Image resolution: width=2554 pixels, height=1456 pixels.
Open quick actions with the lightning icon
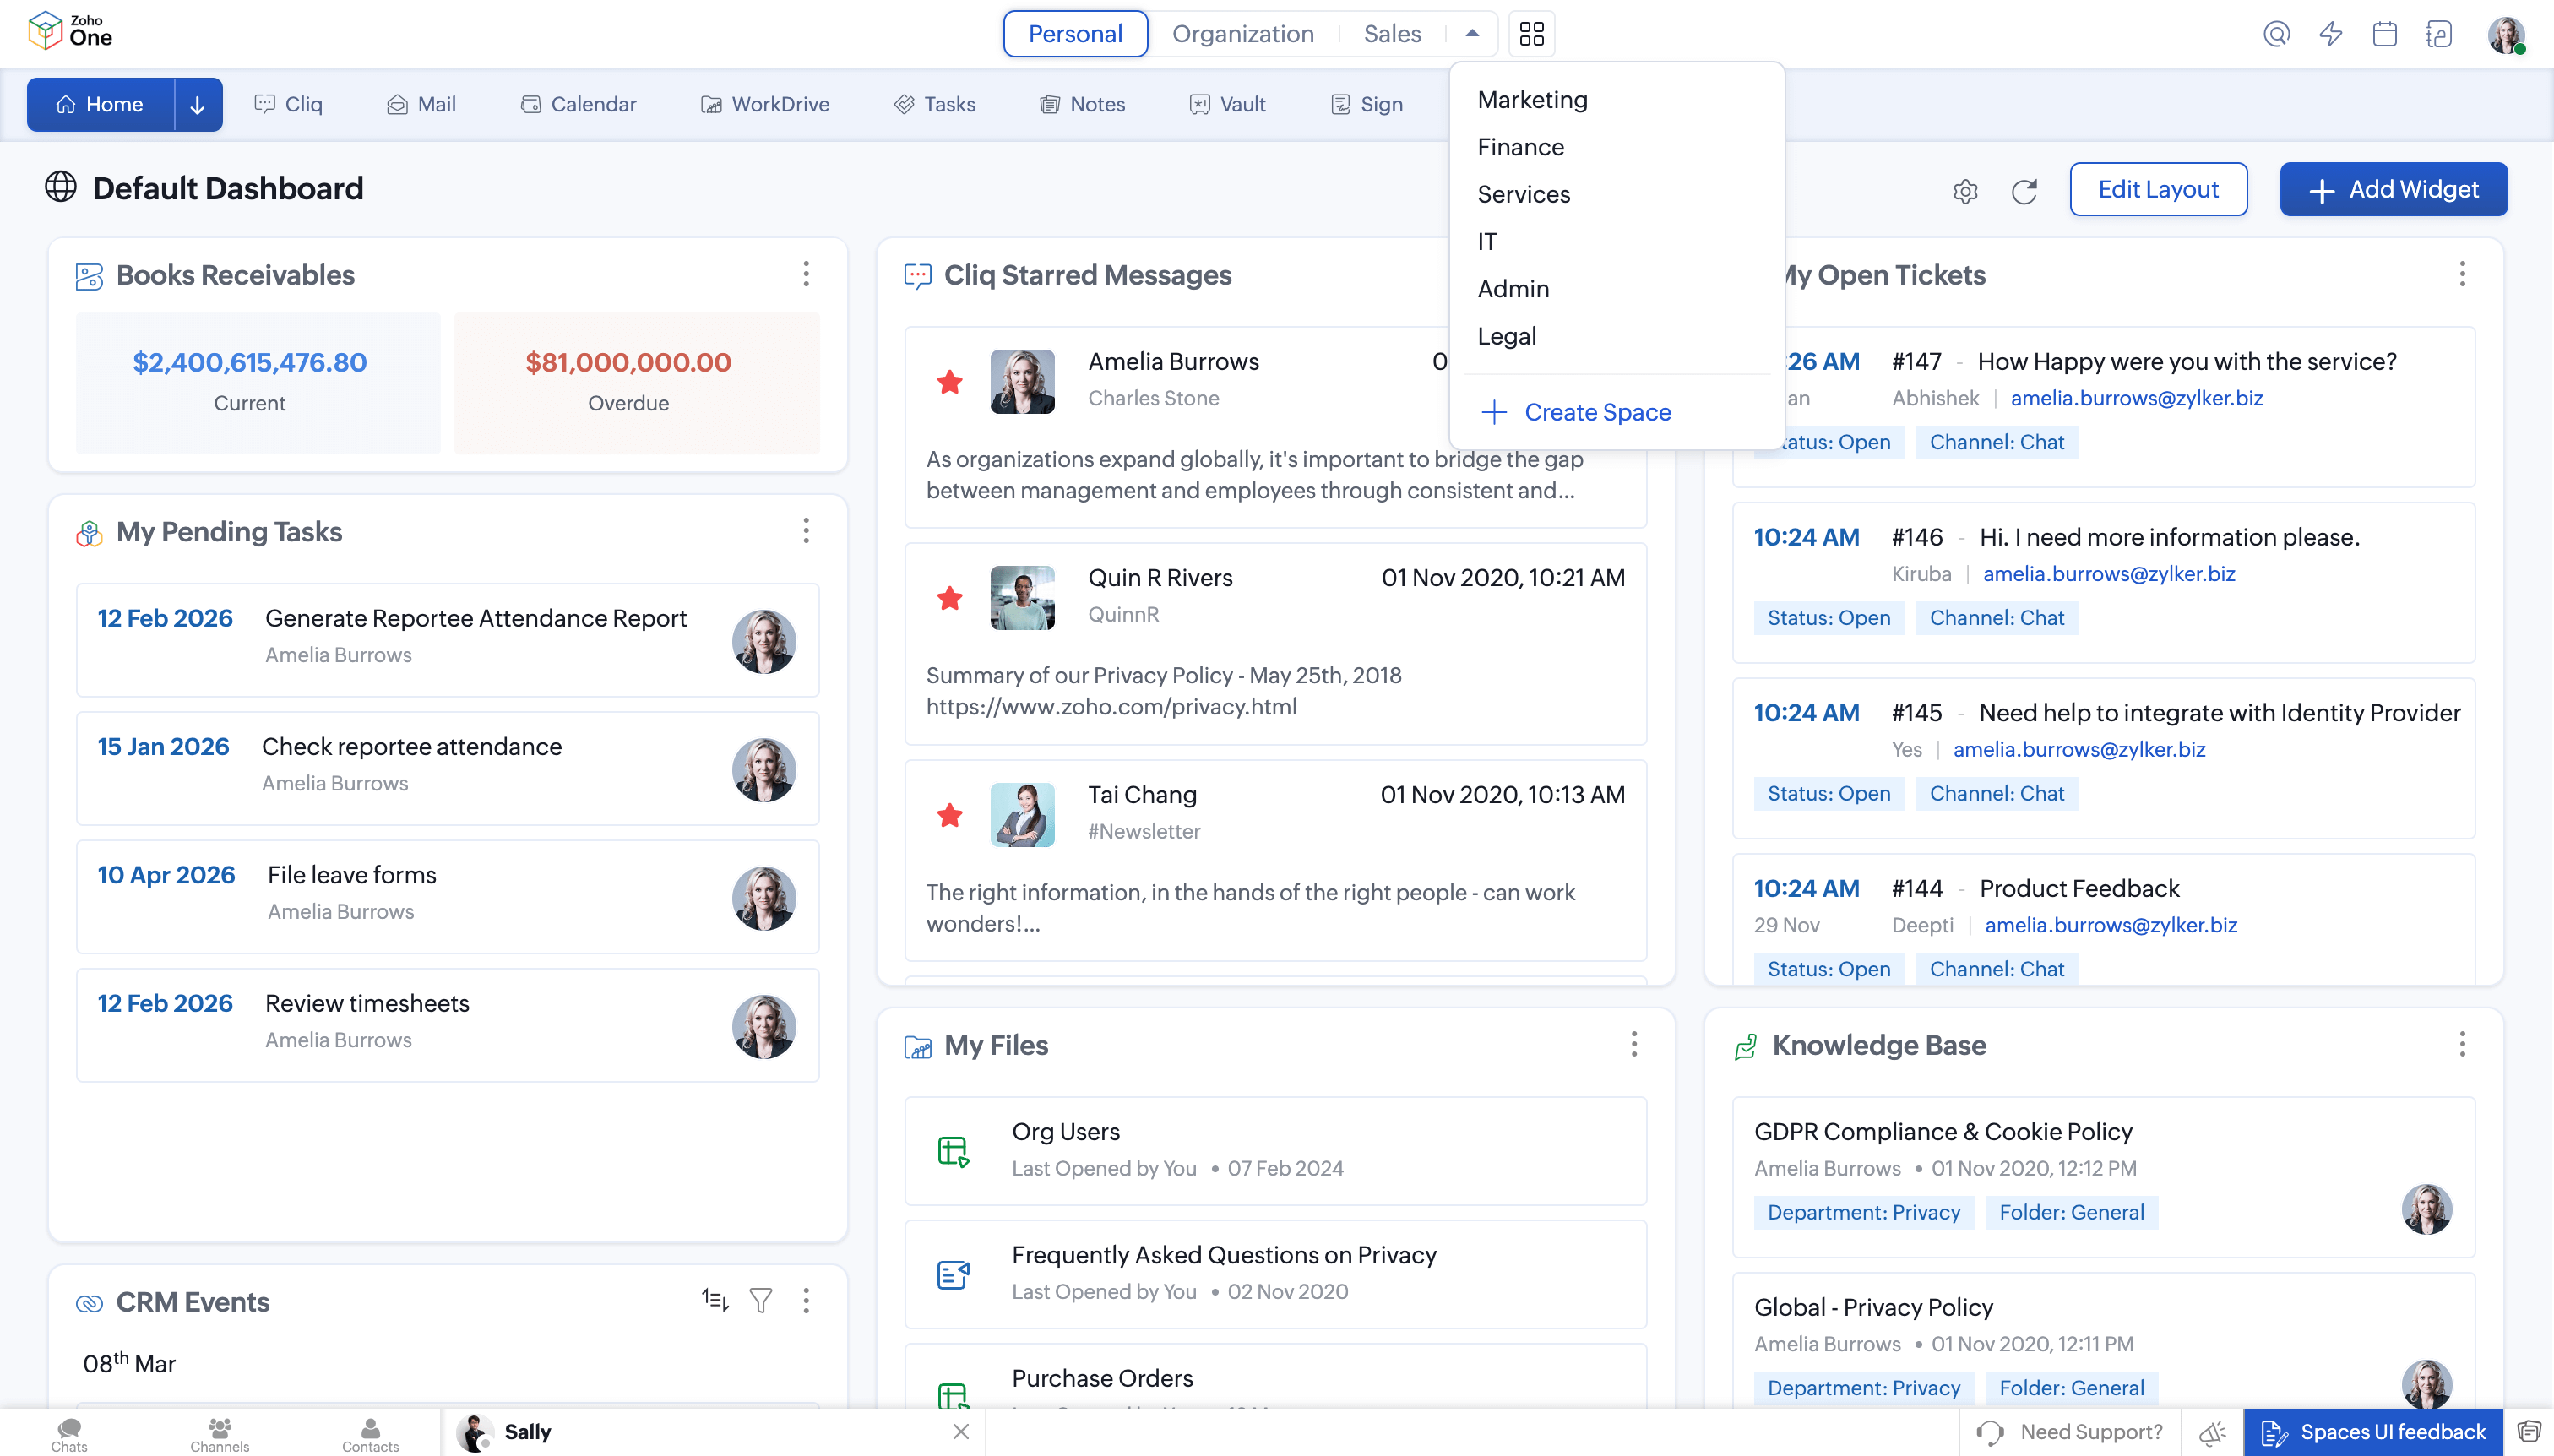click(2330, 33)
